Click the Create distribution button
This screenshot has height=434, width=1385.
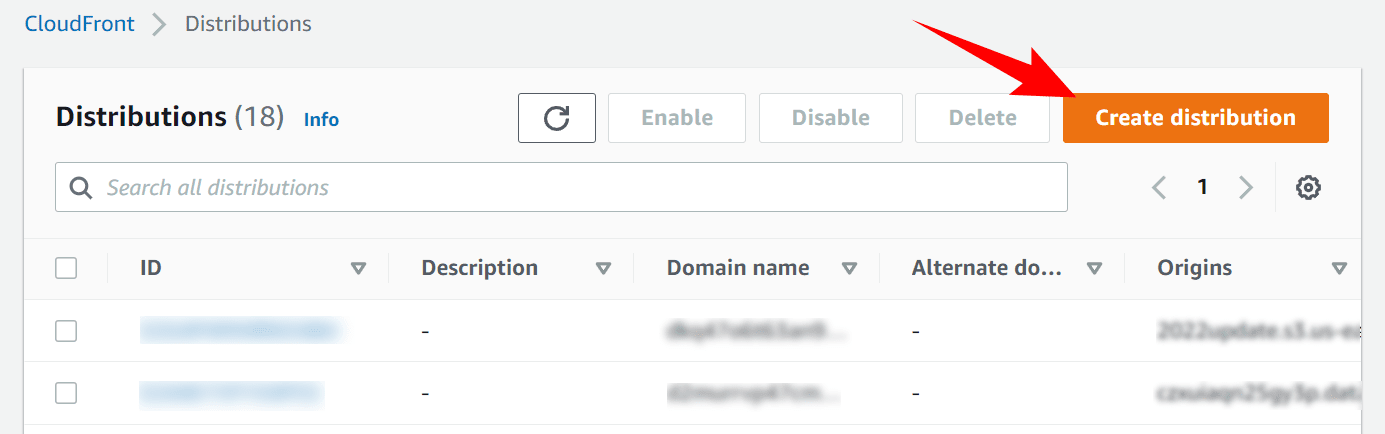click(x=1196, y=118)
